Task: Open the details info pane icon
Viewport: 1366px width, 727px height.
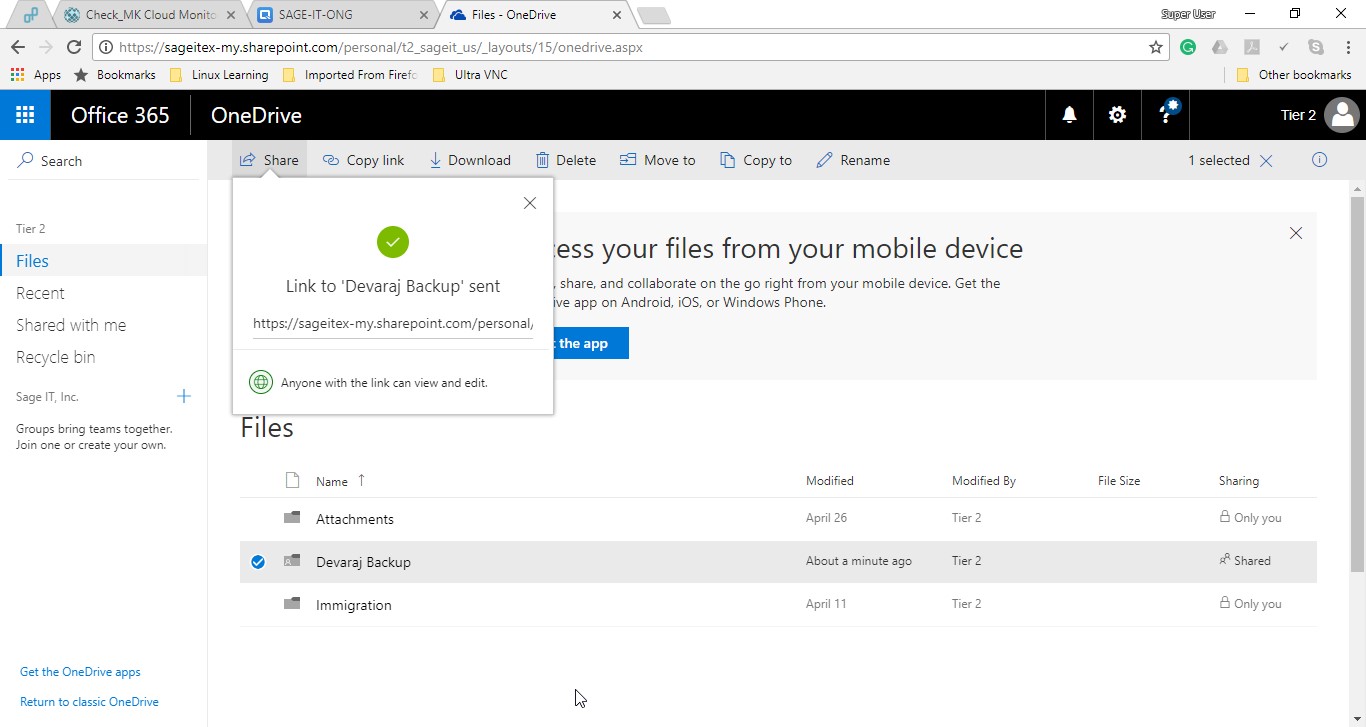Action: click(1319, 160)
